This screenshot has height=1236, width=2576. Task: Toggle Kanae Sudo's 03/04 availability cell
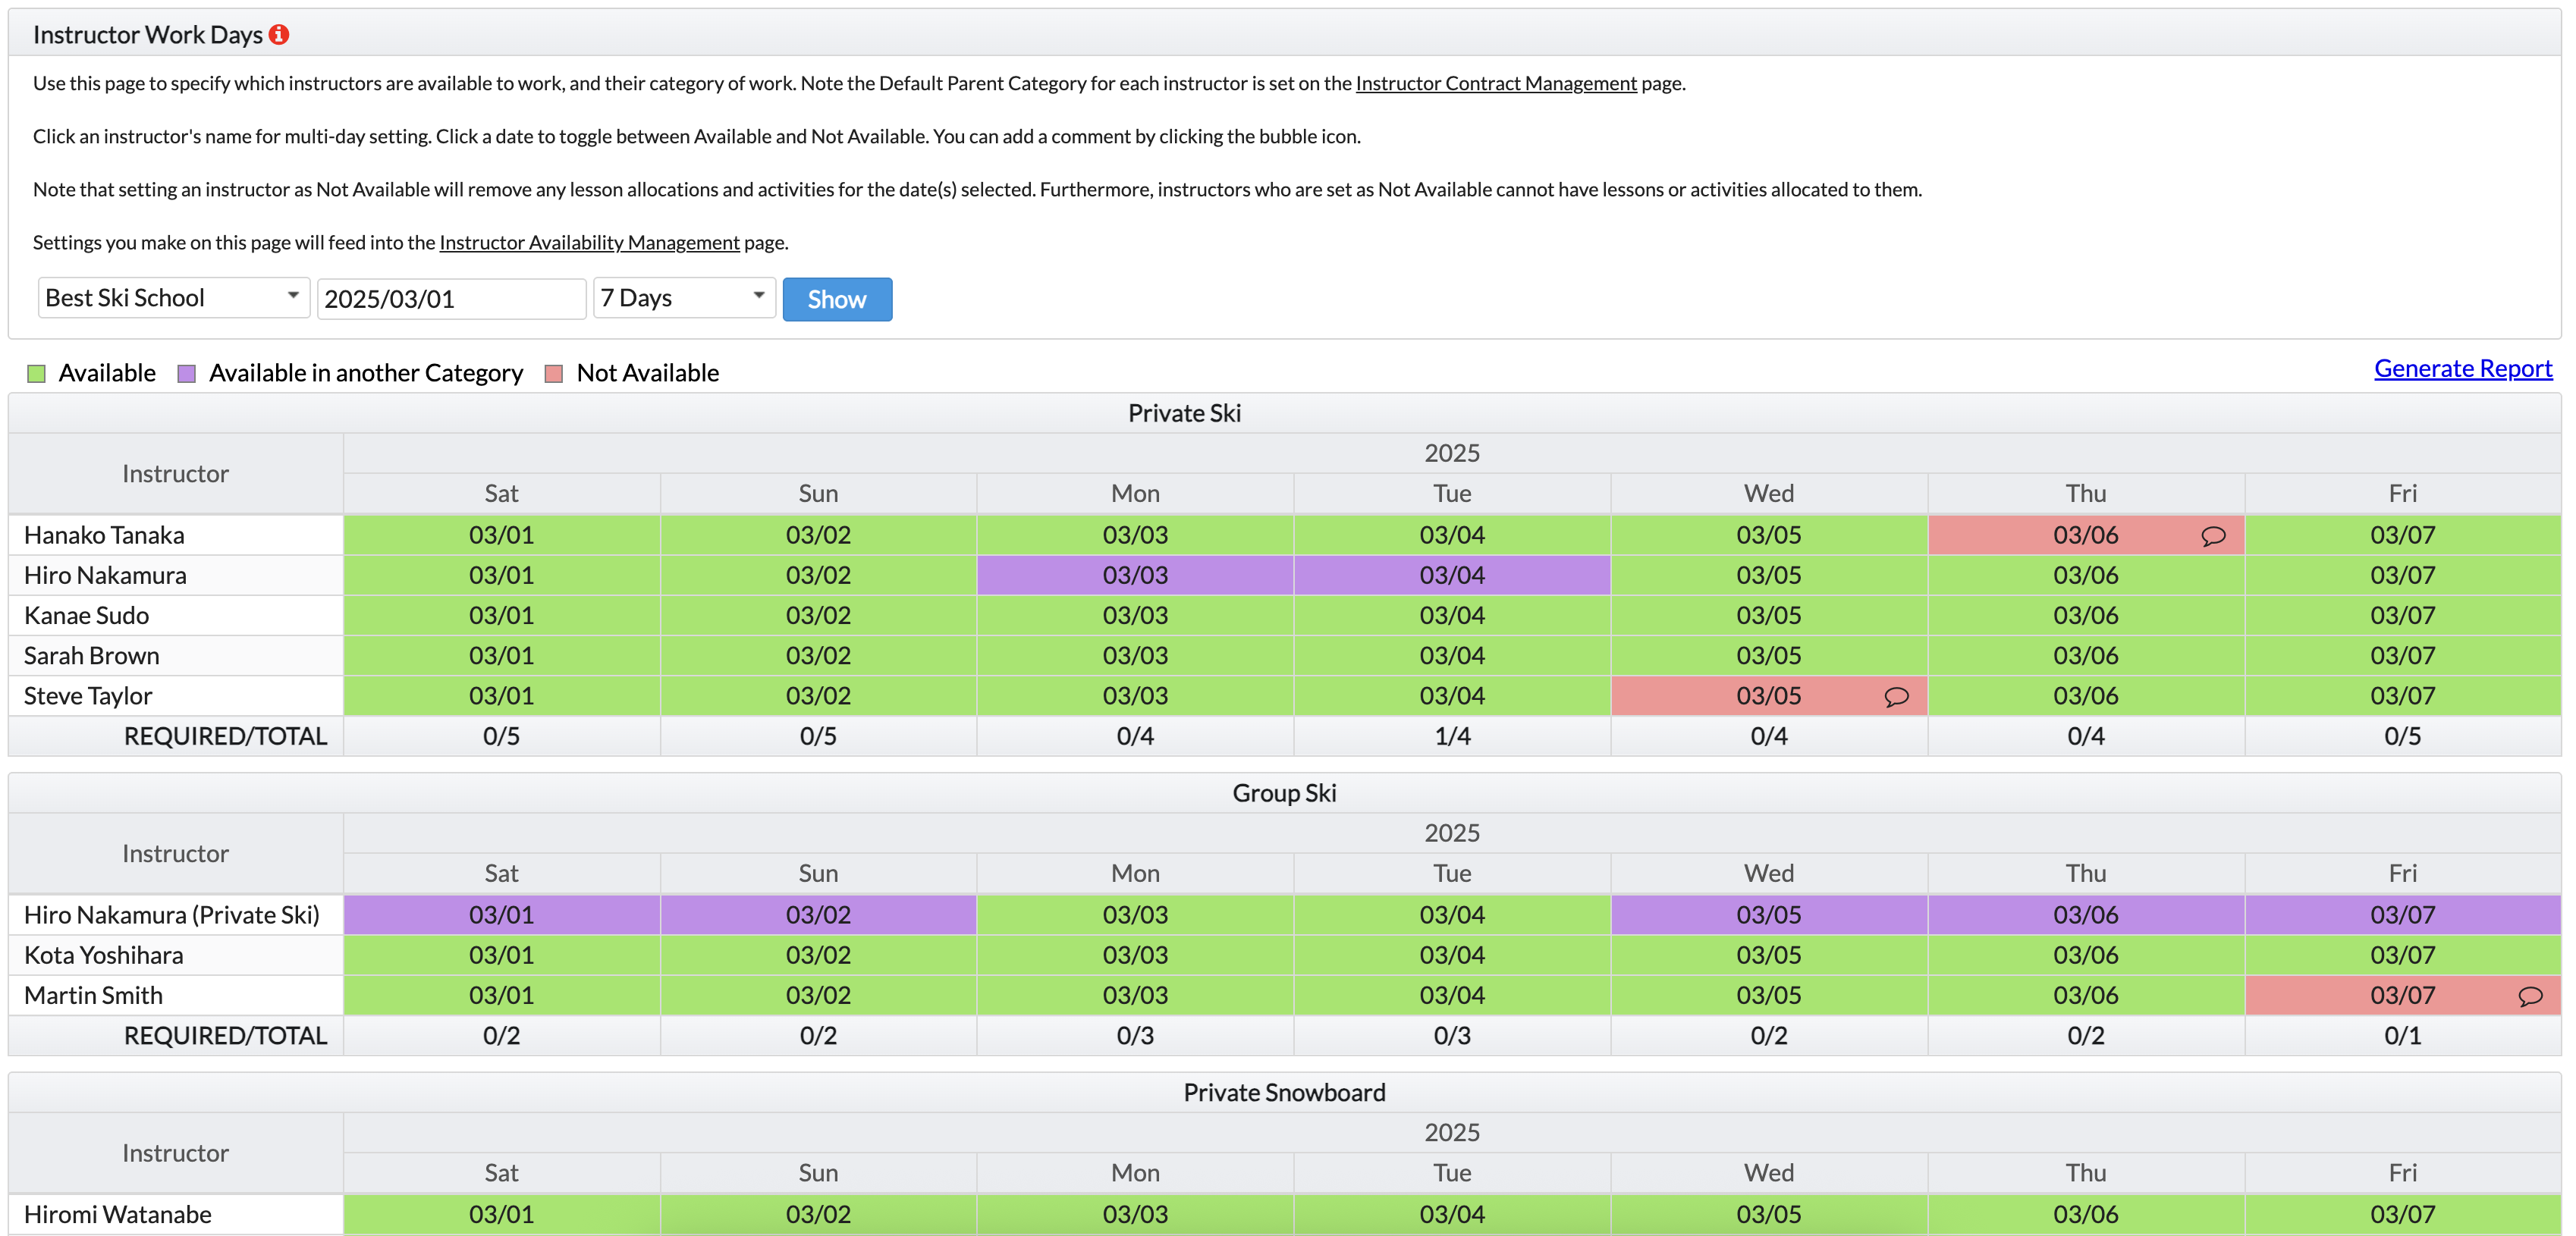[x=1451, y=615]
